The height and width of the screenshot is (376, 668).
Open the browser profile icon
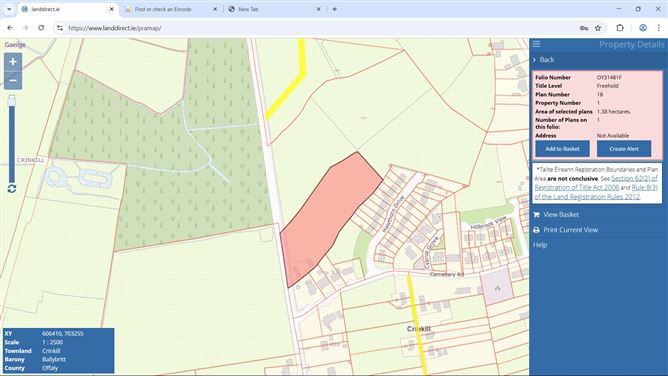tap(643, 28)
